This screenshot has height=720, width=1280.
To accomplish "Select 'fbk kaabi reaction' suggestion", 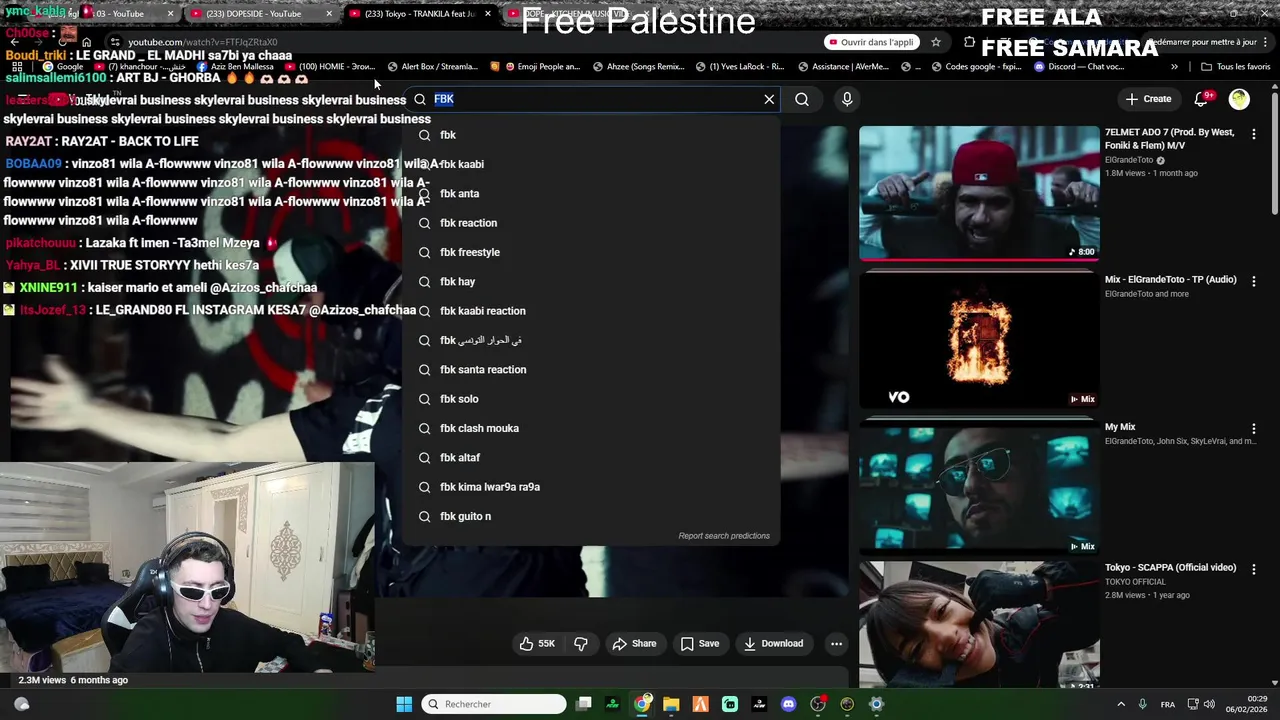I will tap(590, 311).
